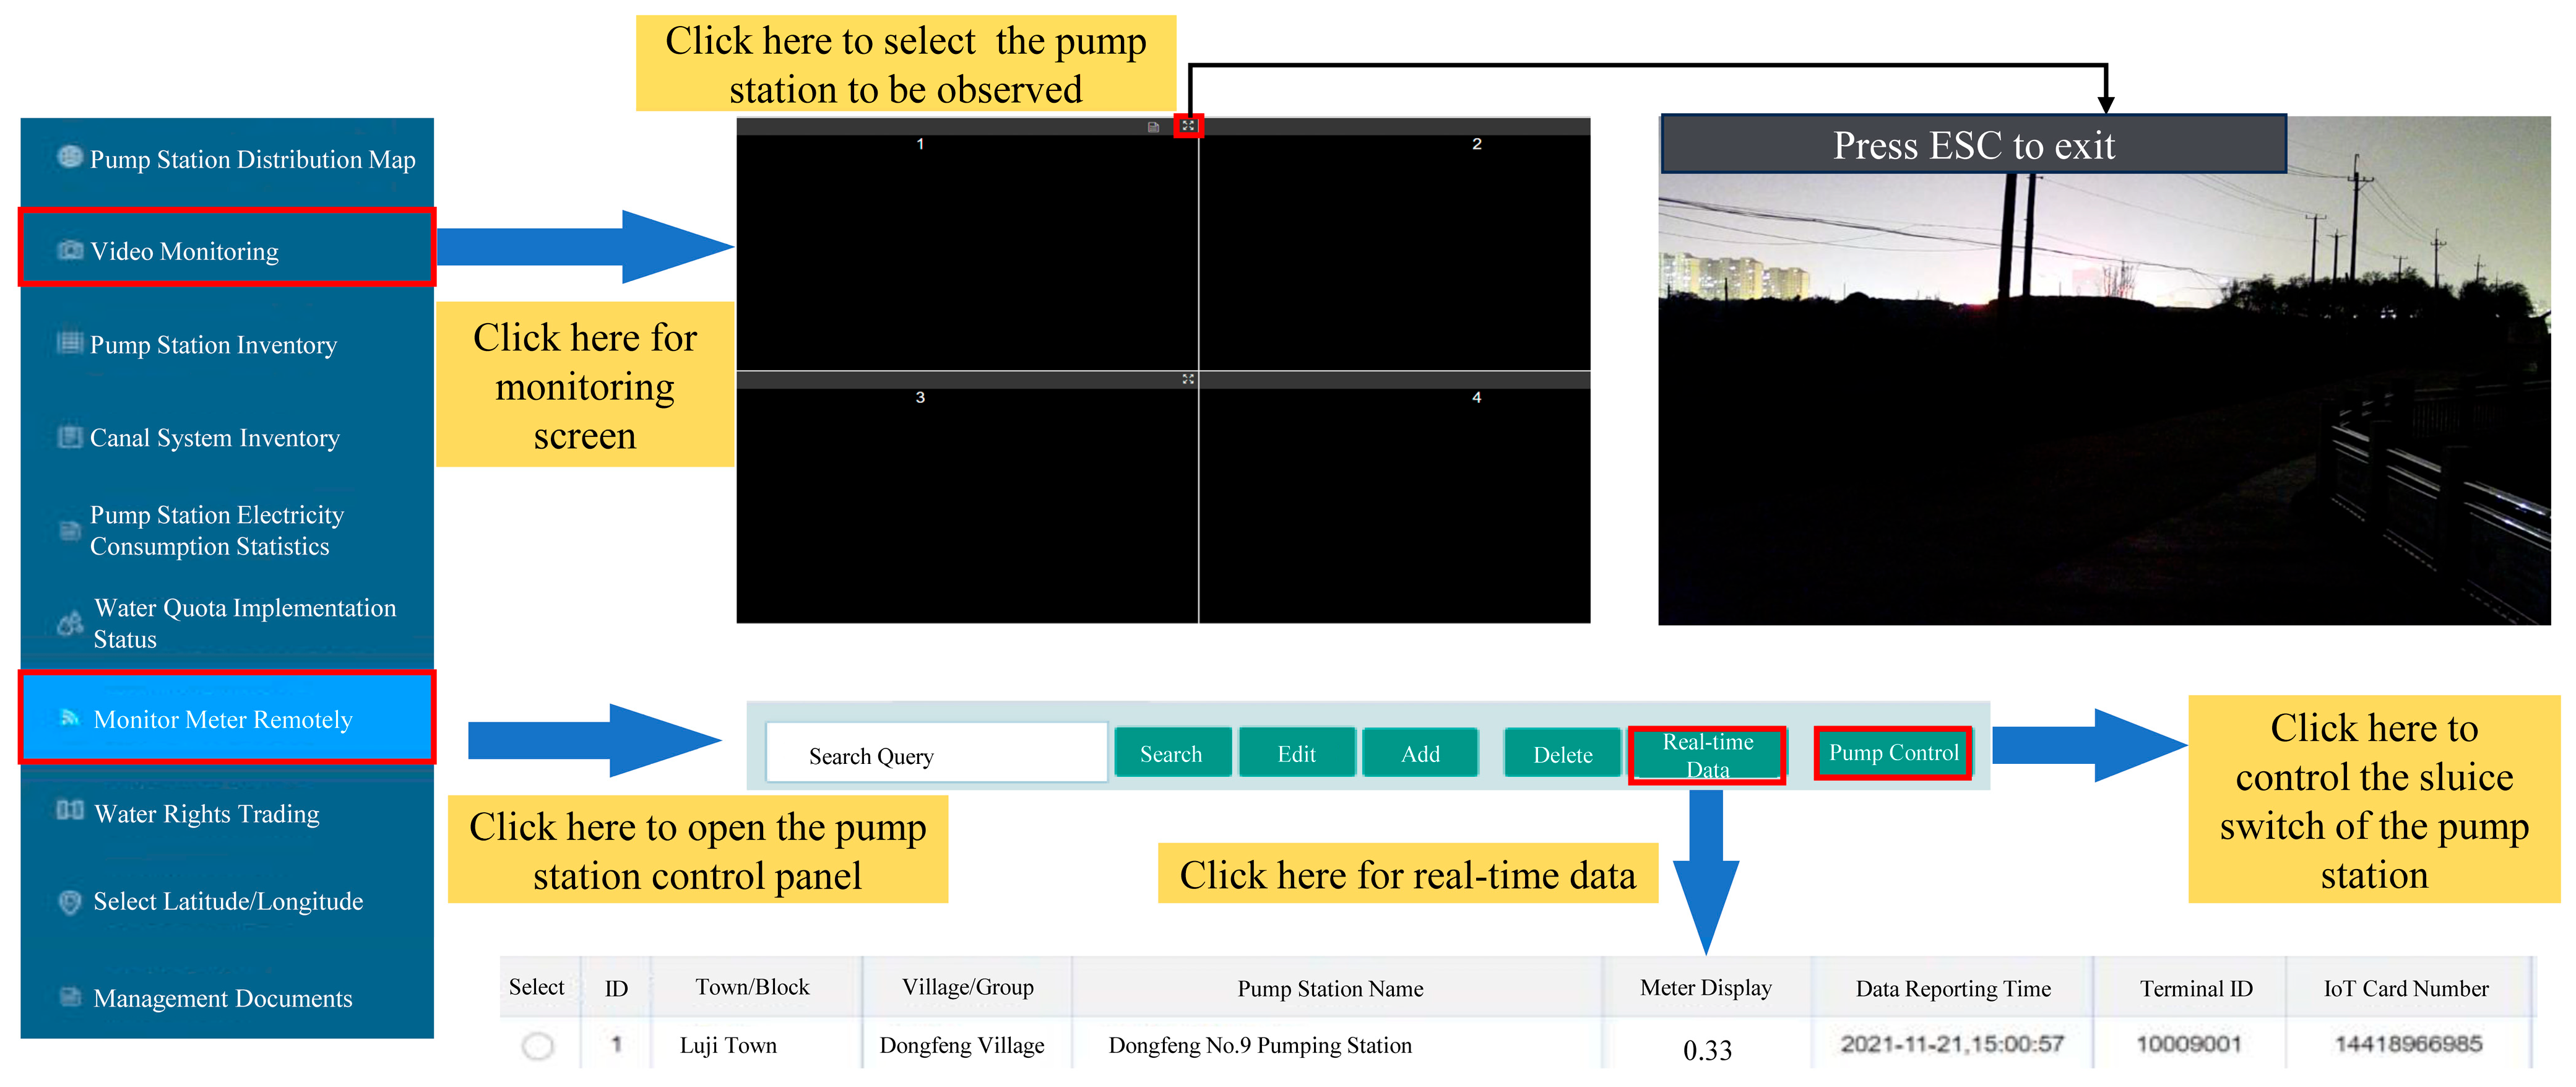This screenshot has height=1087, width=2576.
Task: Click the Video Monitoring camera icon
Action: coord(70,250)
